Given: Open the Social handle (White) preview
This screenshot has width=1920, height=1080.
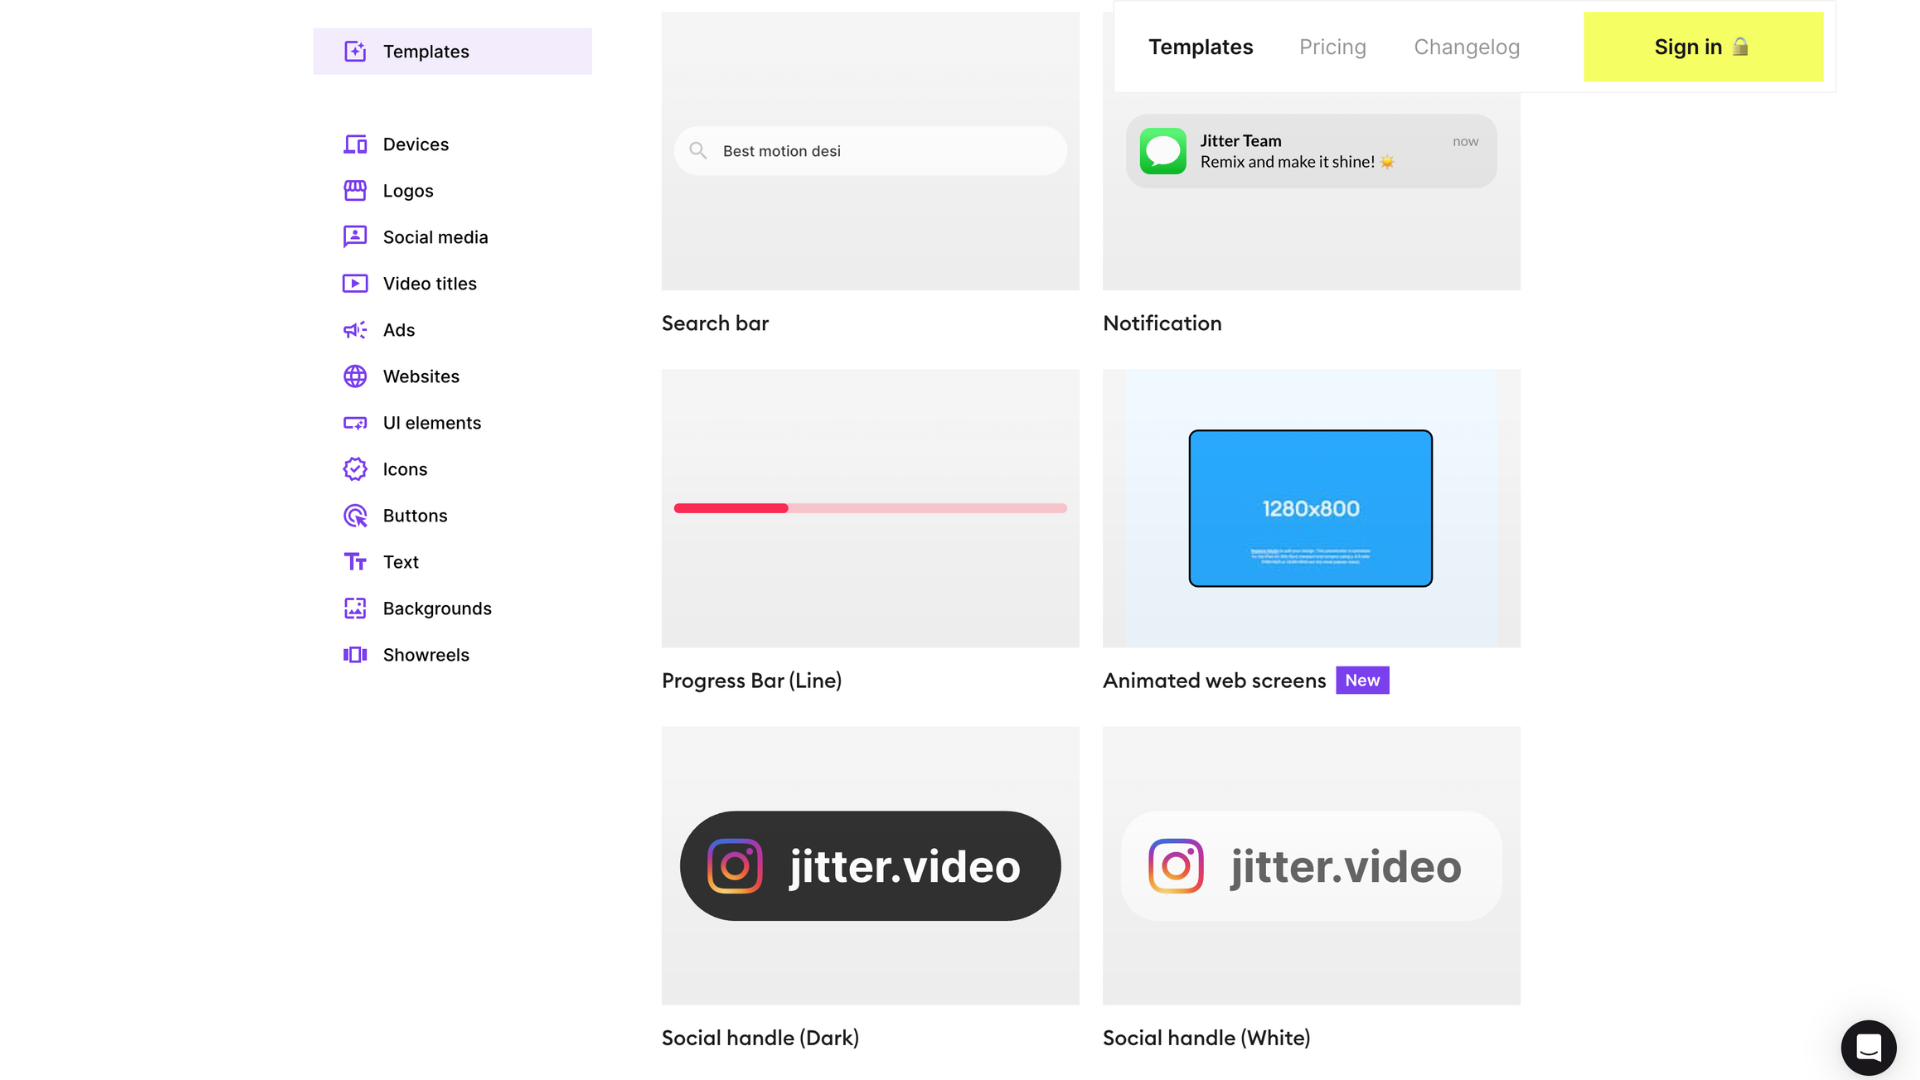Looking at the screenshot, I should [1311, 866].
